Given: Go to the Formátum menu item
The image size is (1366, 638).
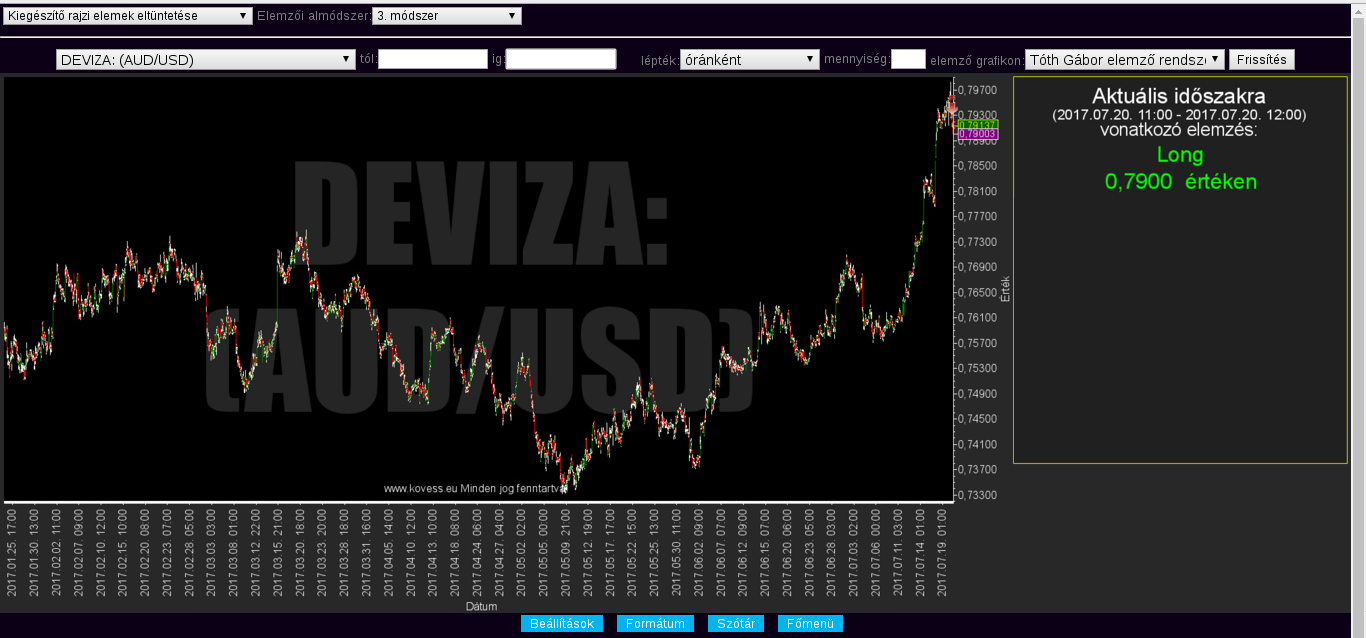Looking at the screenshot, I should 655,624.
